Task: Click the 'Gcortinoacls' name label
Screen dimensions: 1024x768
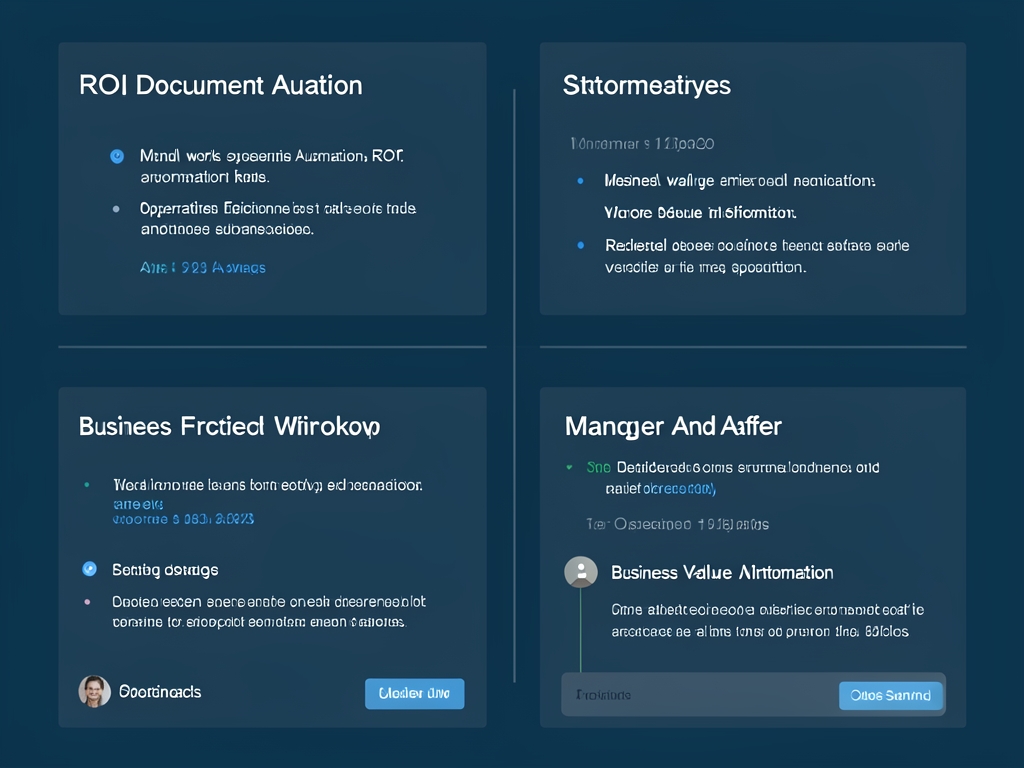Action: (x=160, y=692)
